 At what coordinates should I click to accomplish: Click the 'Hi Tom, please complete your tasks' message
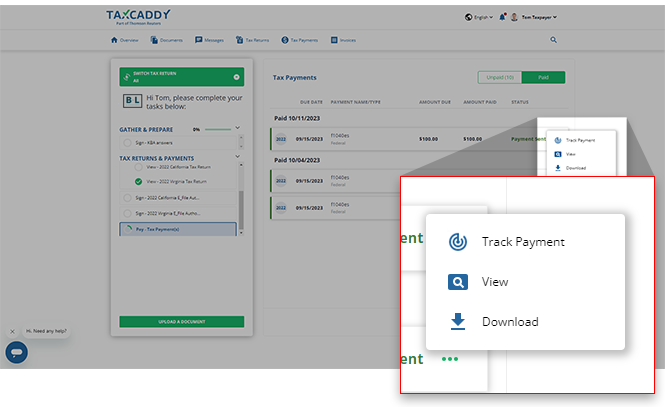click(194, 102)
